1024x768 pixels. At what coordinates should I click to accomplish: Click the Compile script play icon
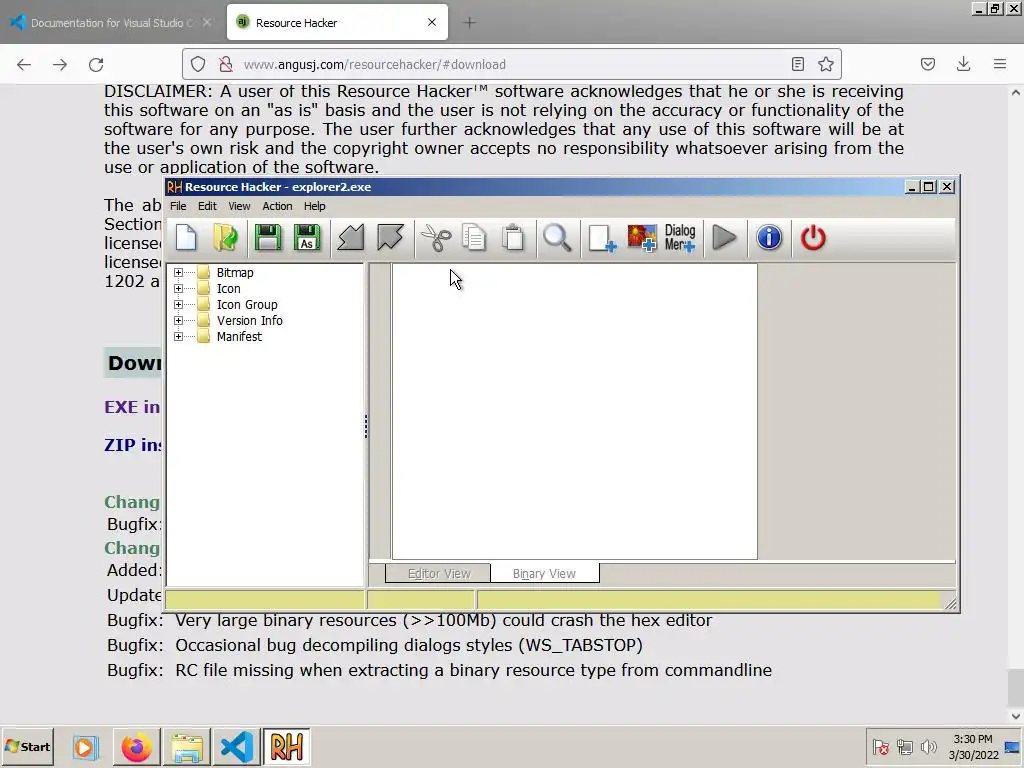pyautogui.click(x=724, y=238)
